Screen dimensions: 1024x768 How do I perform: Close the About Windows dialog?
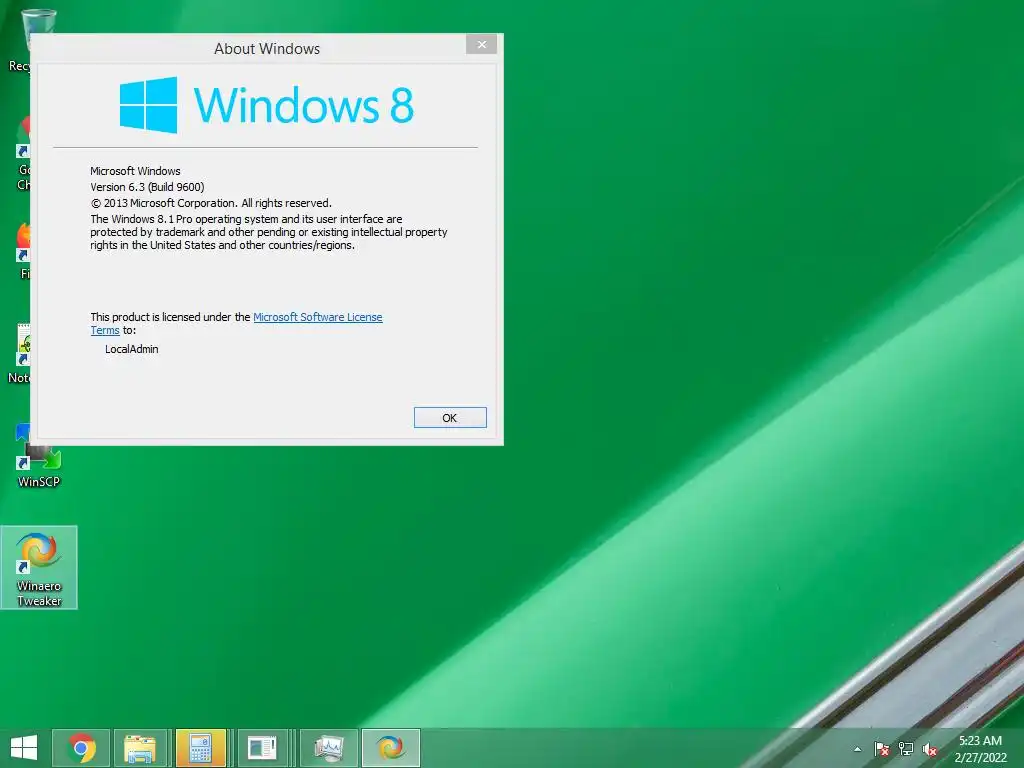coord(481,44)
